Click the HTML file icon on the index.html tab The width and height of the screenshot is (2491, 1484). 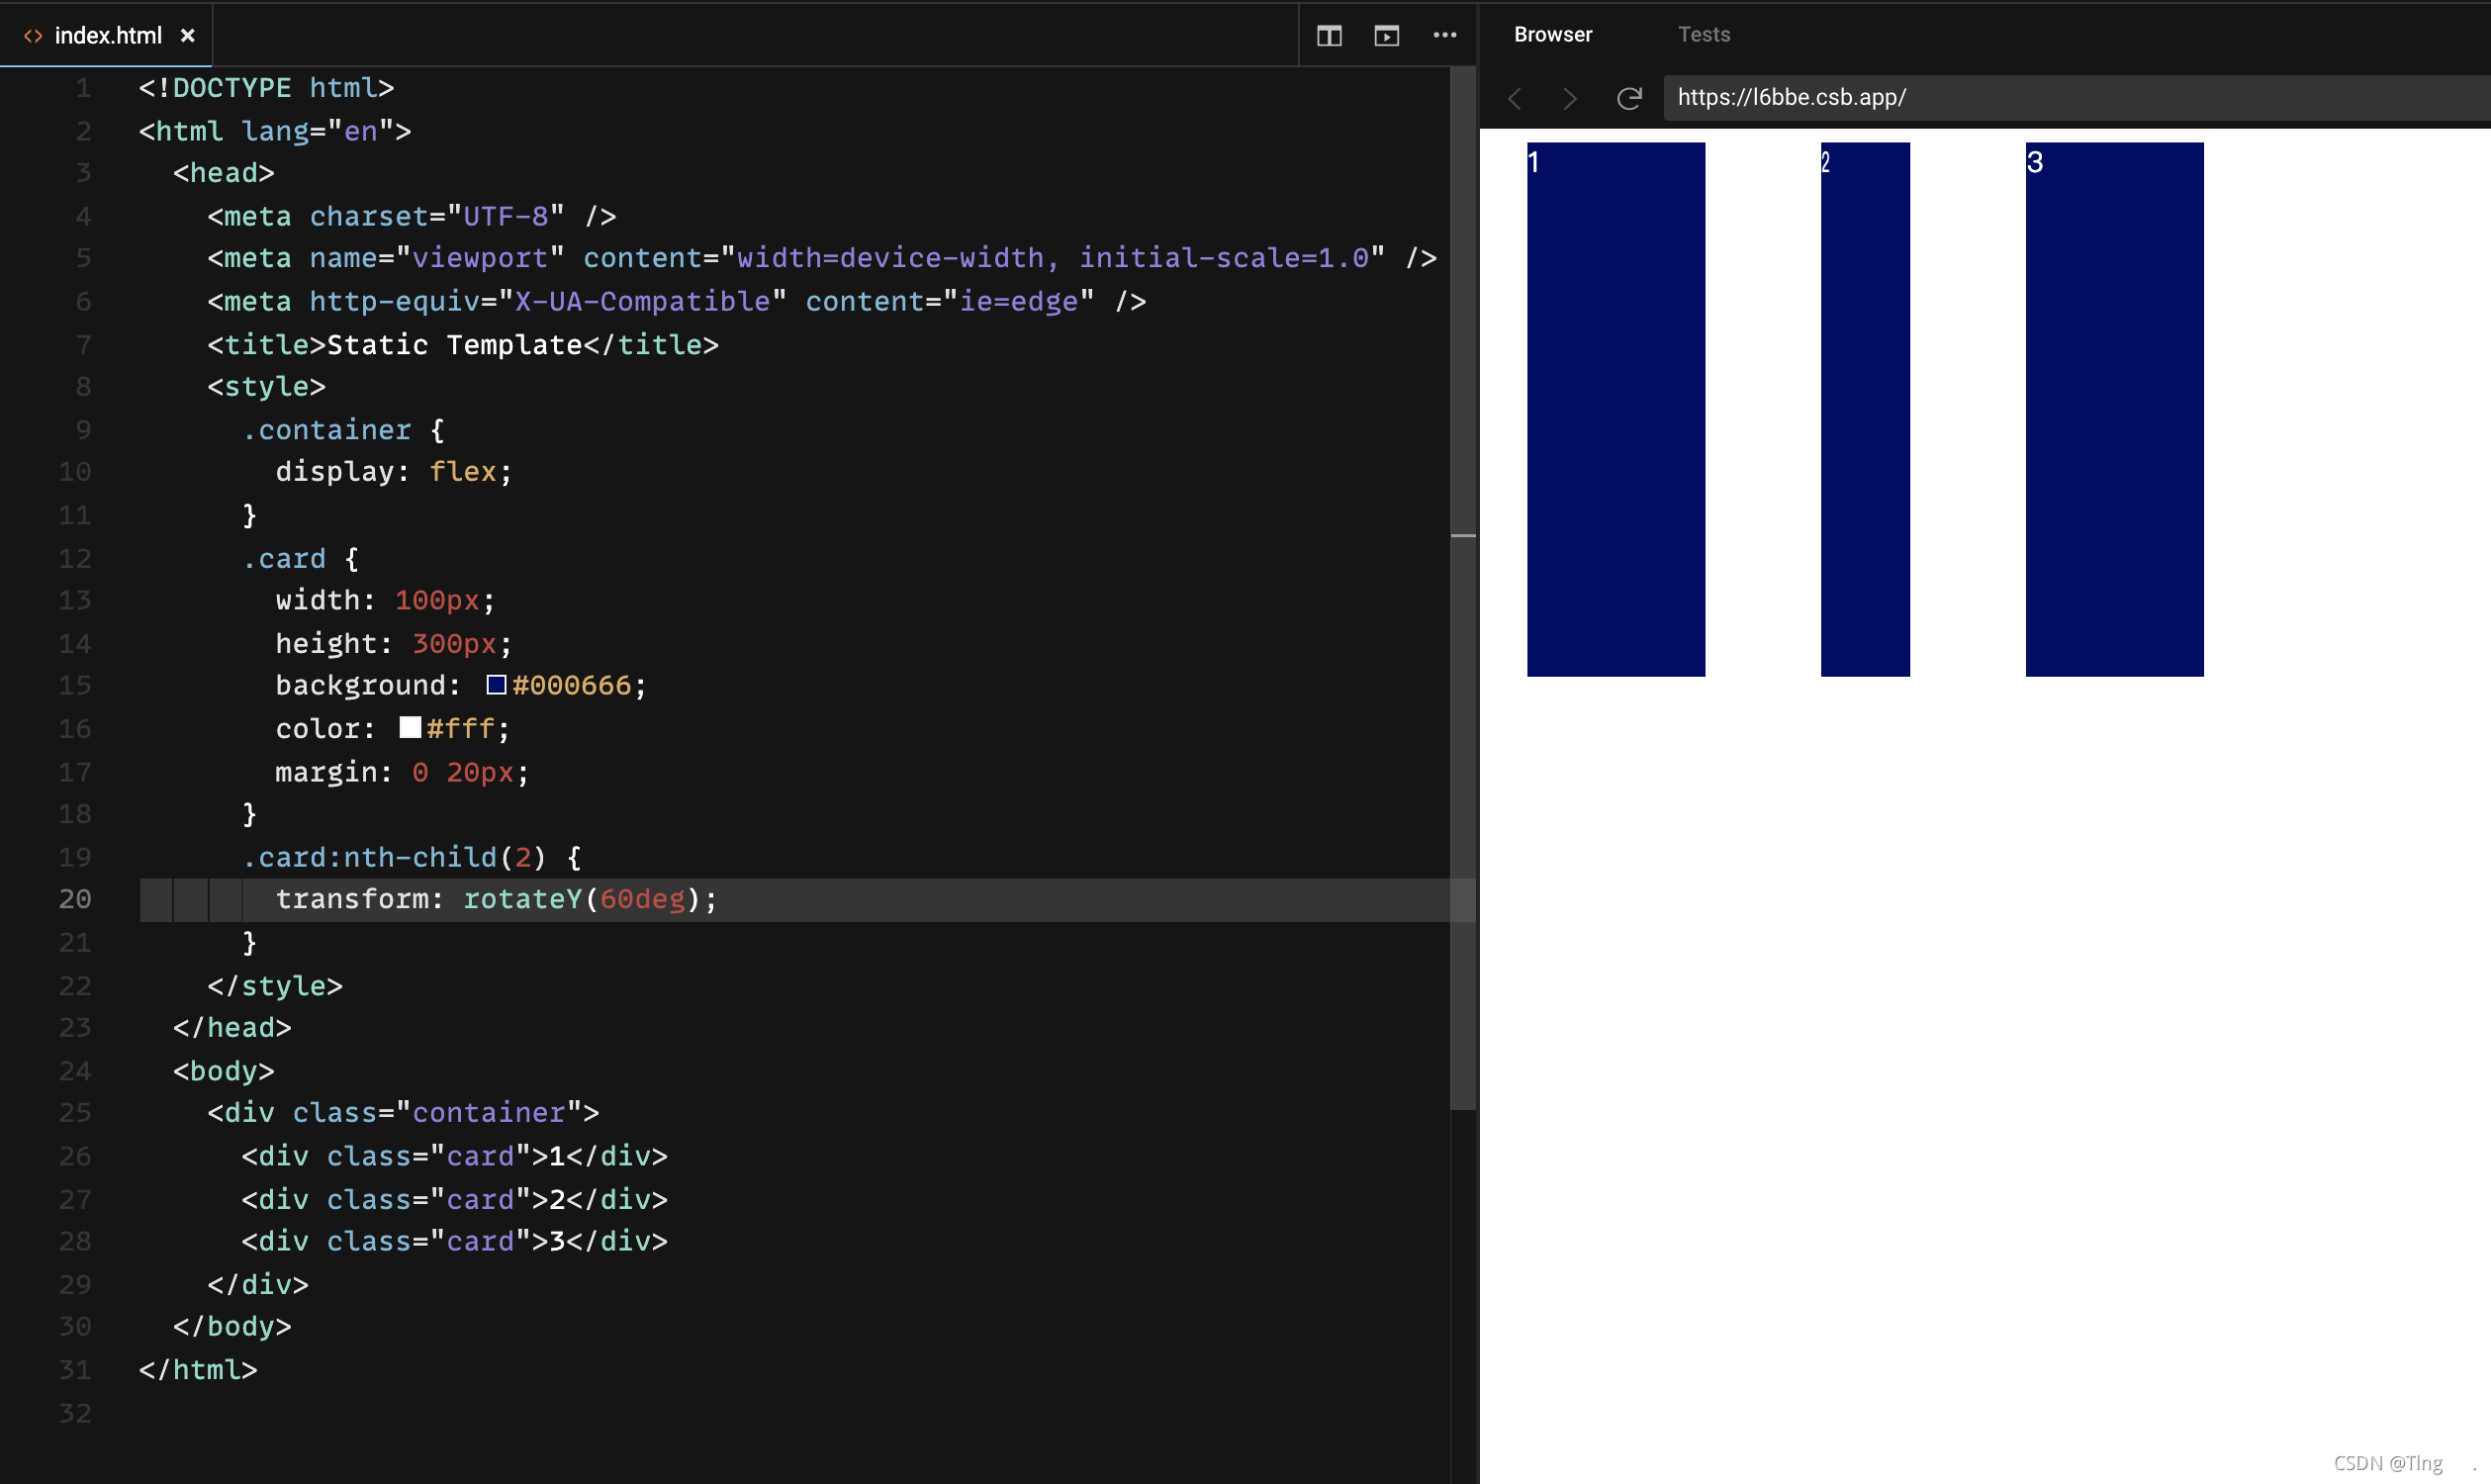click(x=33, y=36)
